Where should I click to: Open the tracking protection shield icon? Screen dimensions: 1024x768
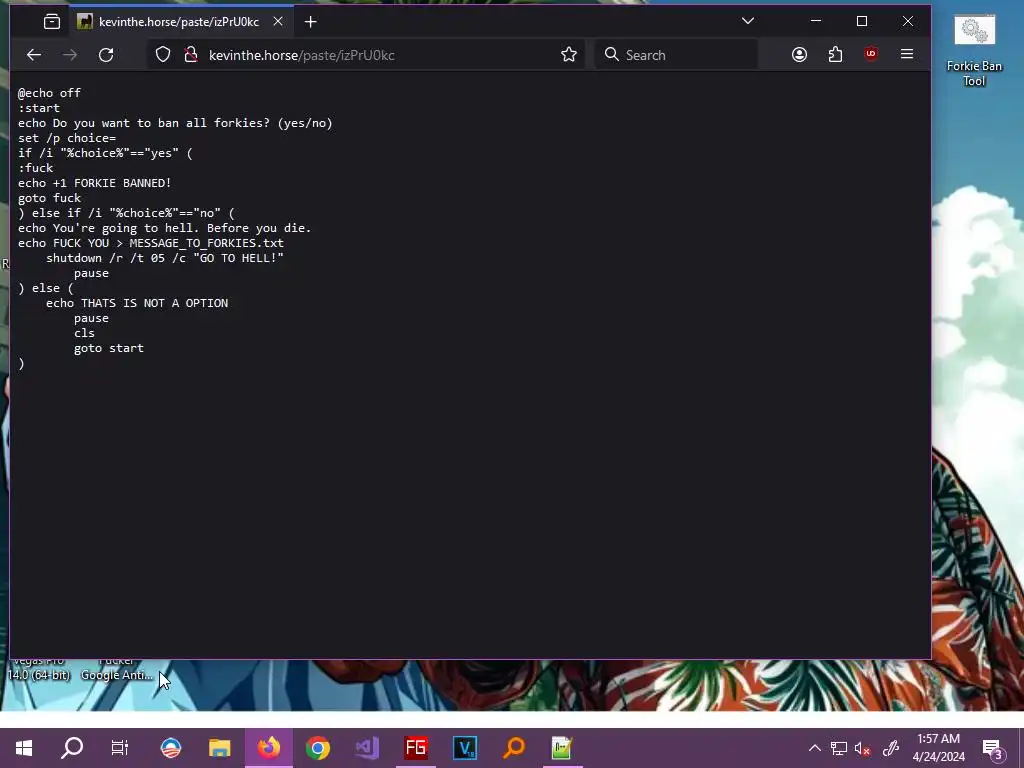(x=163, y=55)
